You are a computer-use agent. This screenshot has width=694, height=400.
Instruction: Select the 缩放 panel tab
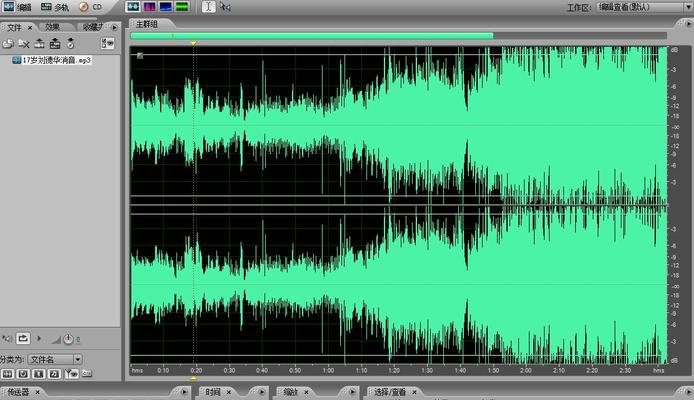point(290,392)
